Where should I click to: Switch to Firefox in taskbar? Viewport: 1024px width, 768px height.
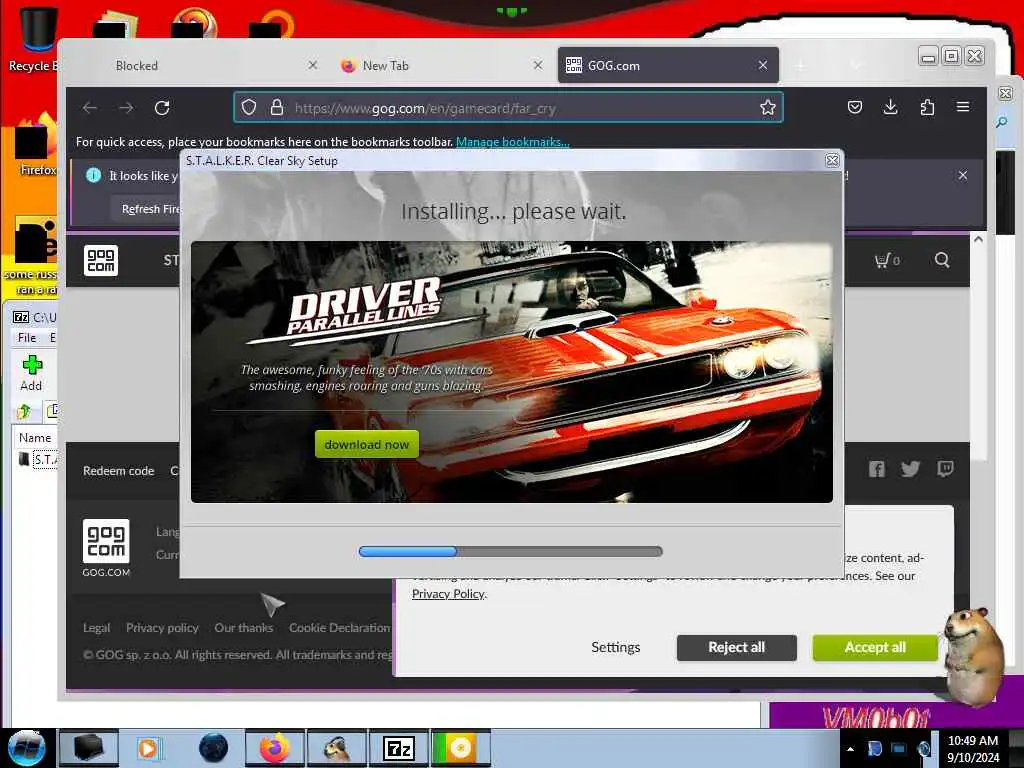(275, 748)
